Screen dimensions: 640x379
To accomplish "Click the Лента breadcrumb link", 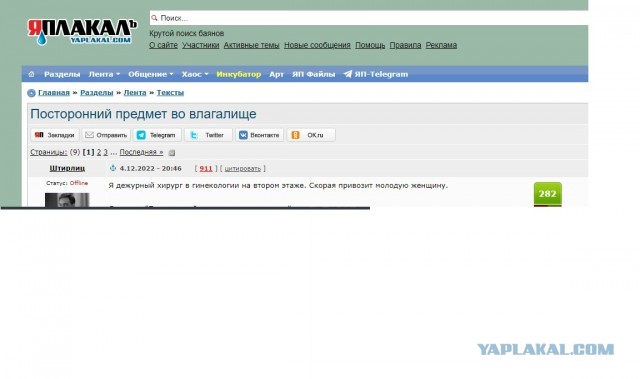I will pos(135,93).
